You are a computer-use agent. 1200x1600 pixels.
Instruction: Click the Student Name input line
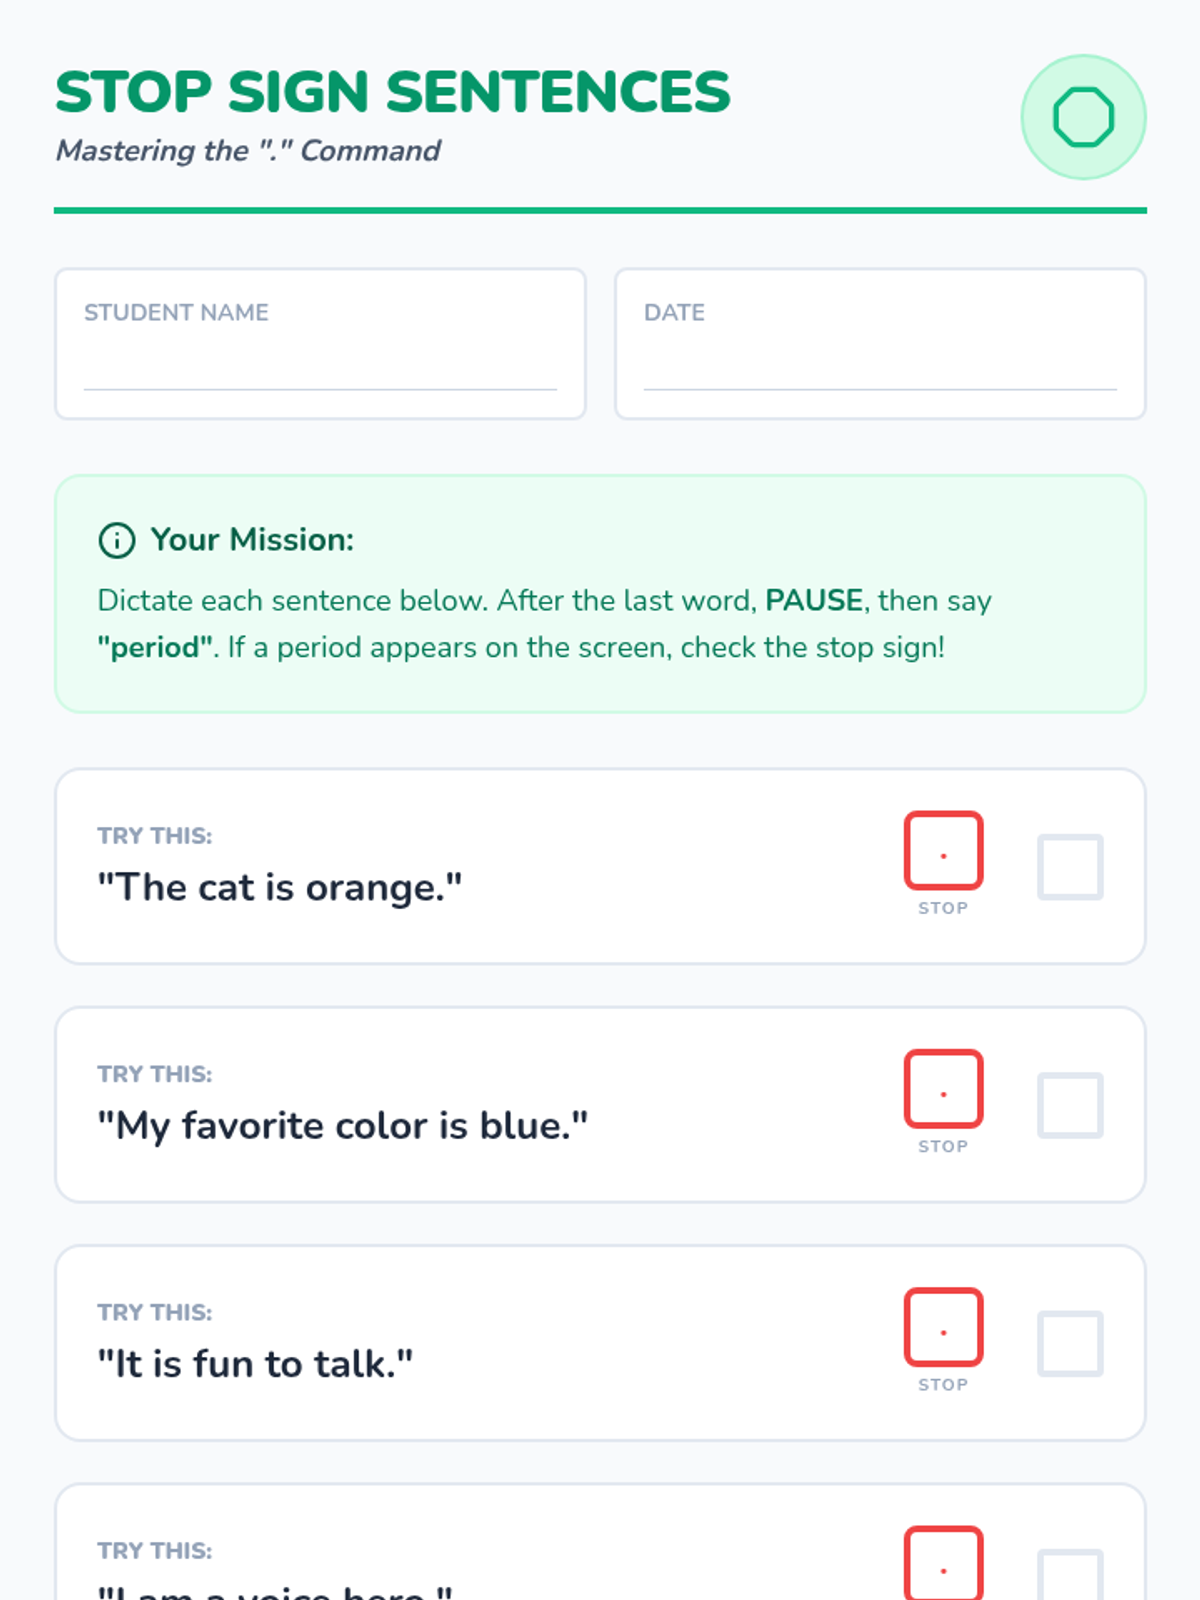tap(320, 369)
